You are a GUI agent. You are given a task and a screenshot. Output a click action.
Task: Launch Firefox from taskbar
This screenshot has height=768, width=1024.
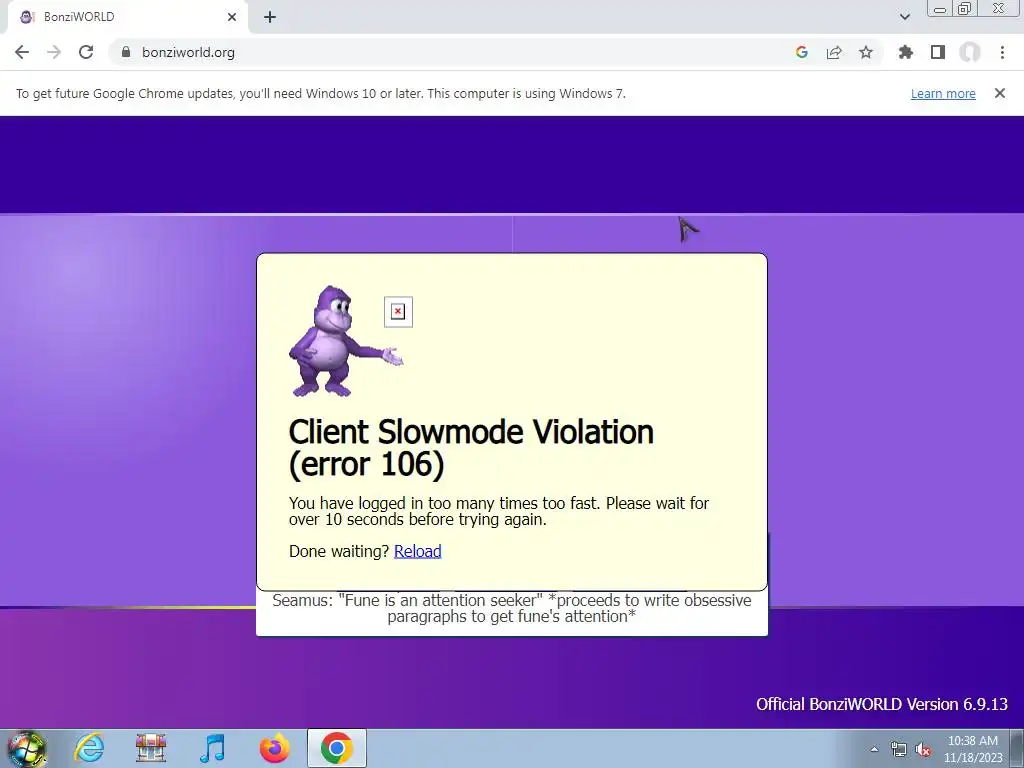tap(275, 748)
